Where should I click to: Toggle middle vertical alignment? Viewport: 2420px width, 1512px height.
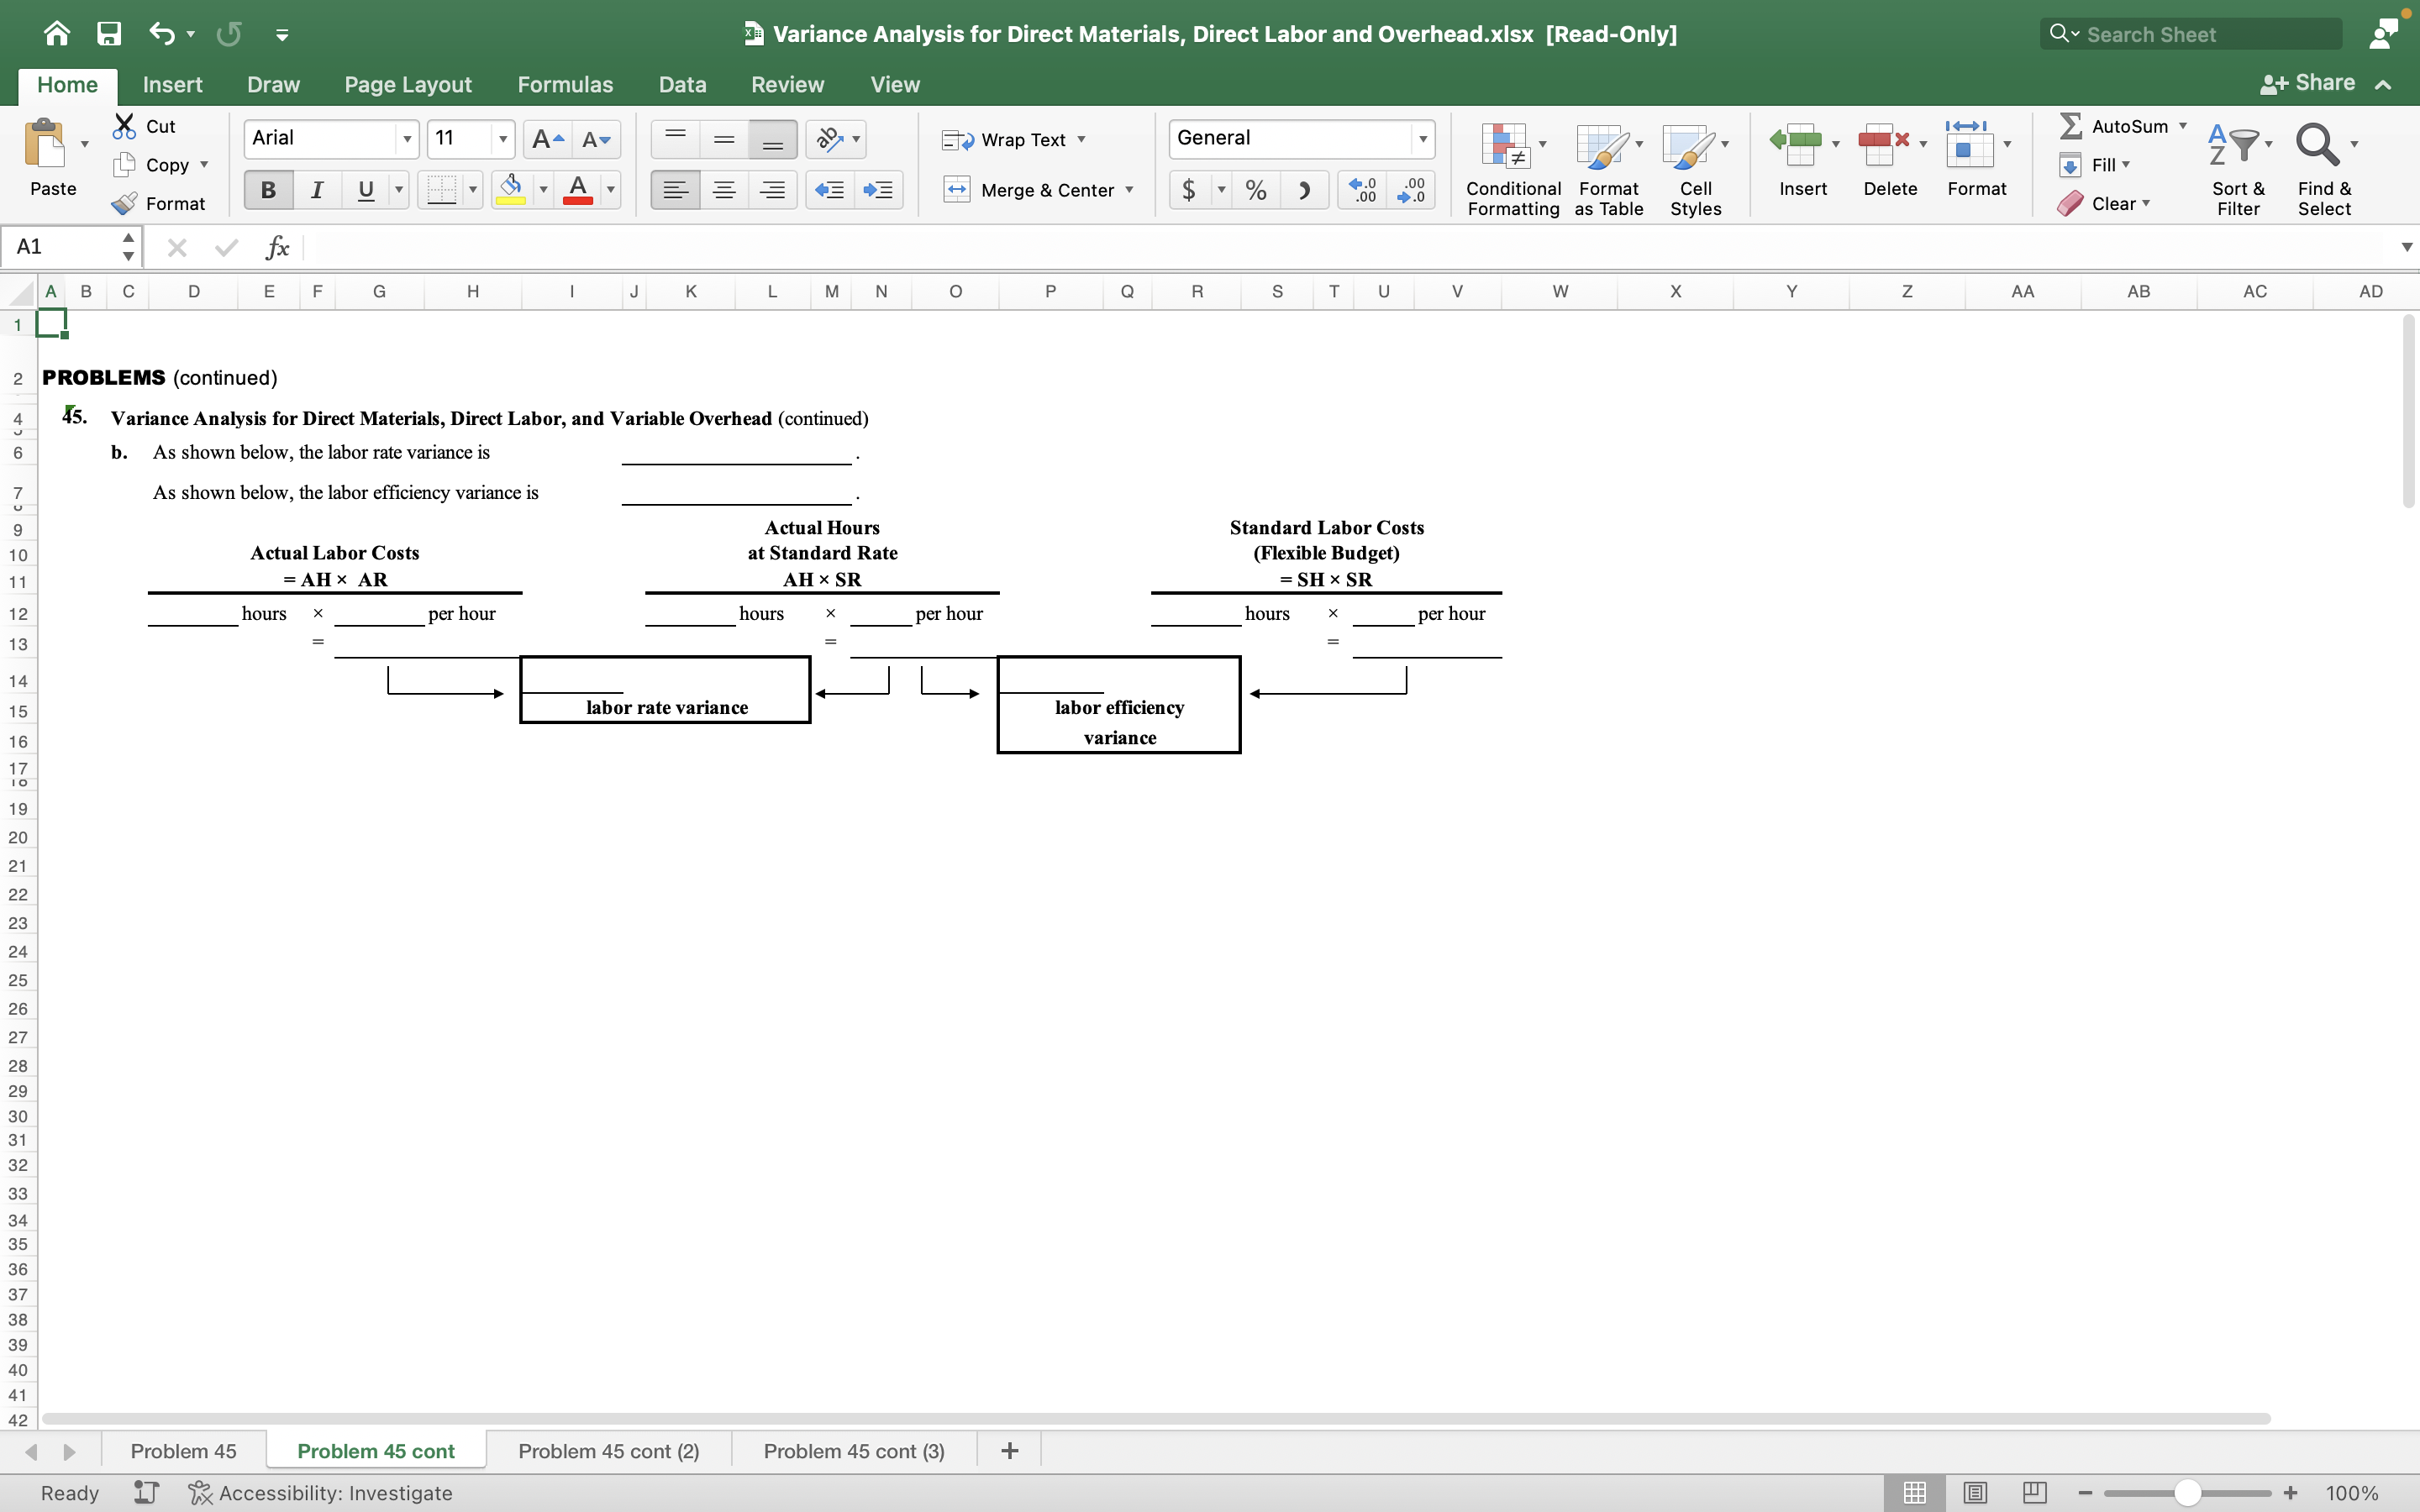tap(724, 139)
